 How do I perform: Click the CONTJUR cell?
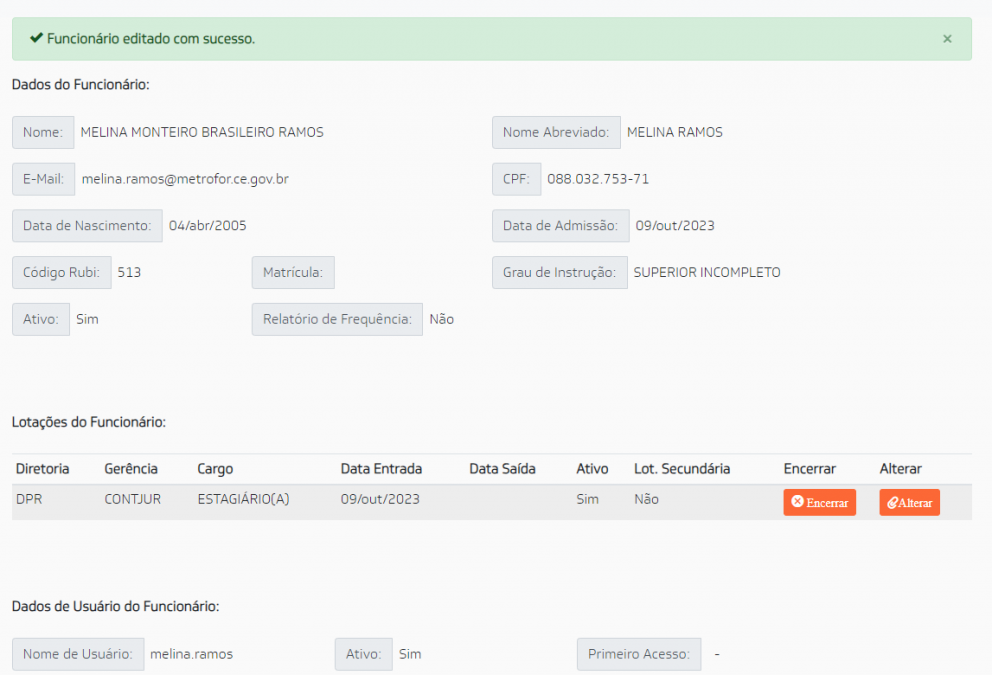(x=132, y=499)
